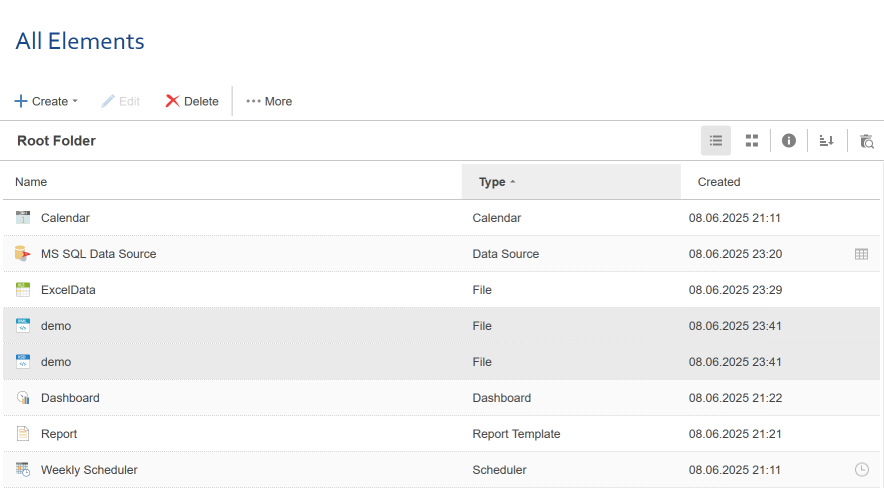This screenshot has height=488, width=884.
Task: Toggle the item info panel
Action: 789,141
